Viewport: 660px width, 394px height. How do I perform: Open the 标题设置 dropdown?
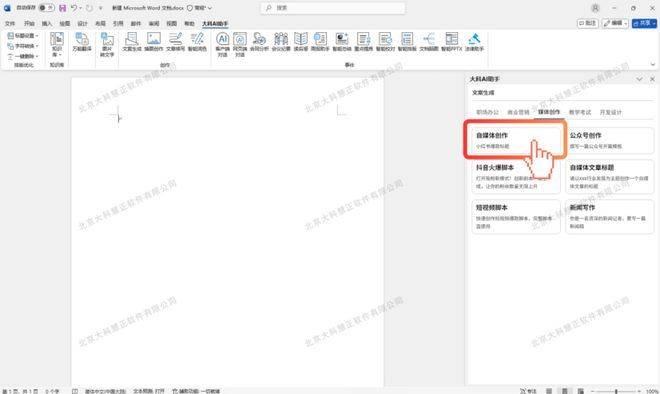point(23,36)
